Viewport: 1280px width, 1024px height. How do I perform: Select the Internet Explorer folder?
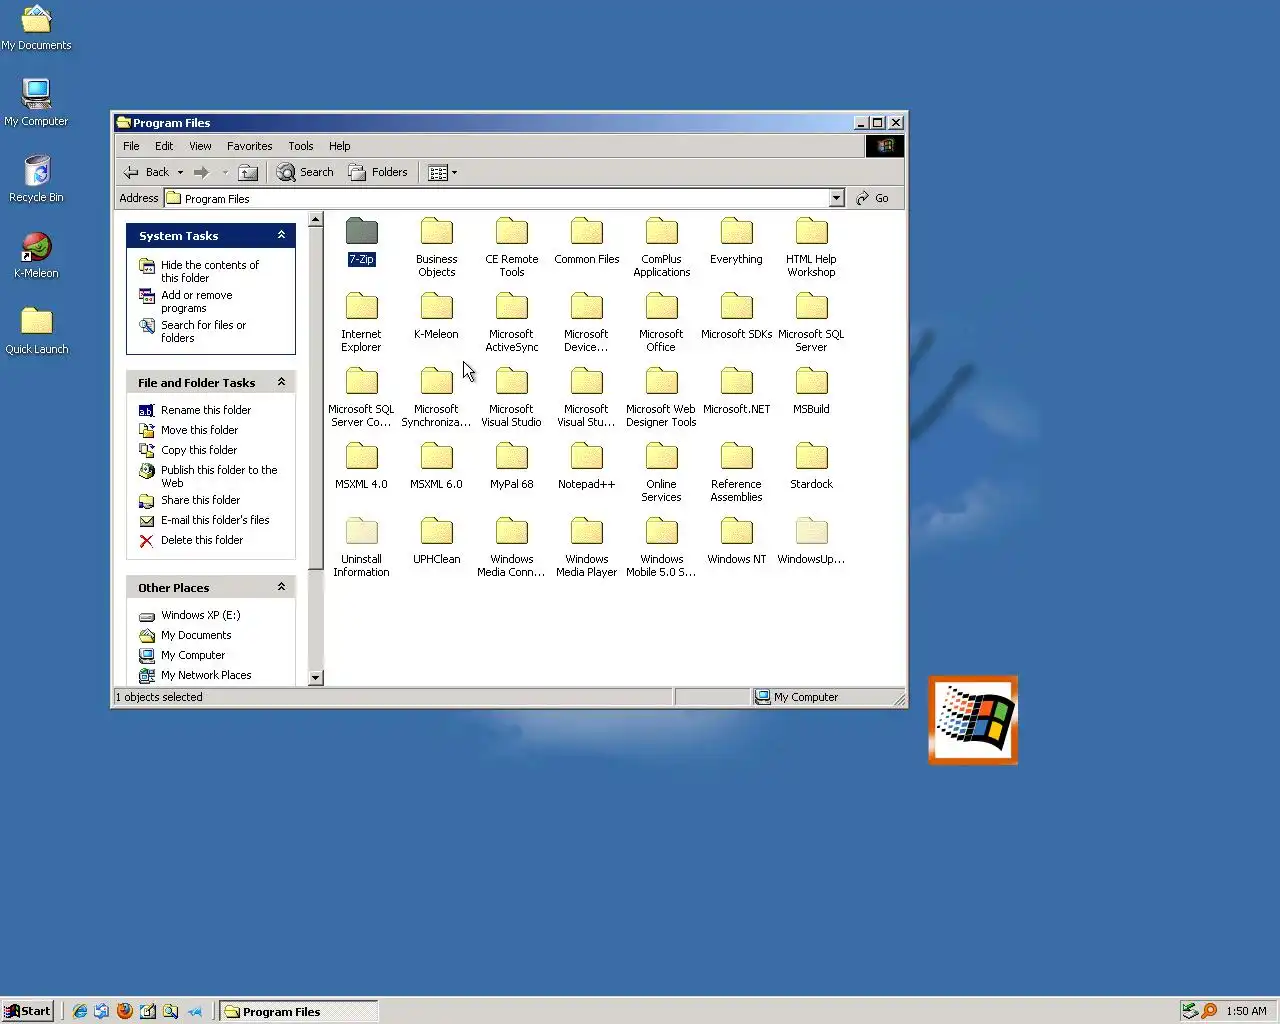tap(361, 321)
